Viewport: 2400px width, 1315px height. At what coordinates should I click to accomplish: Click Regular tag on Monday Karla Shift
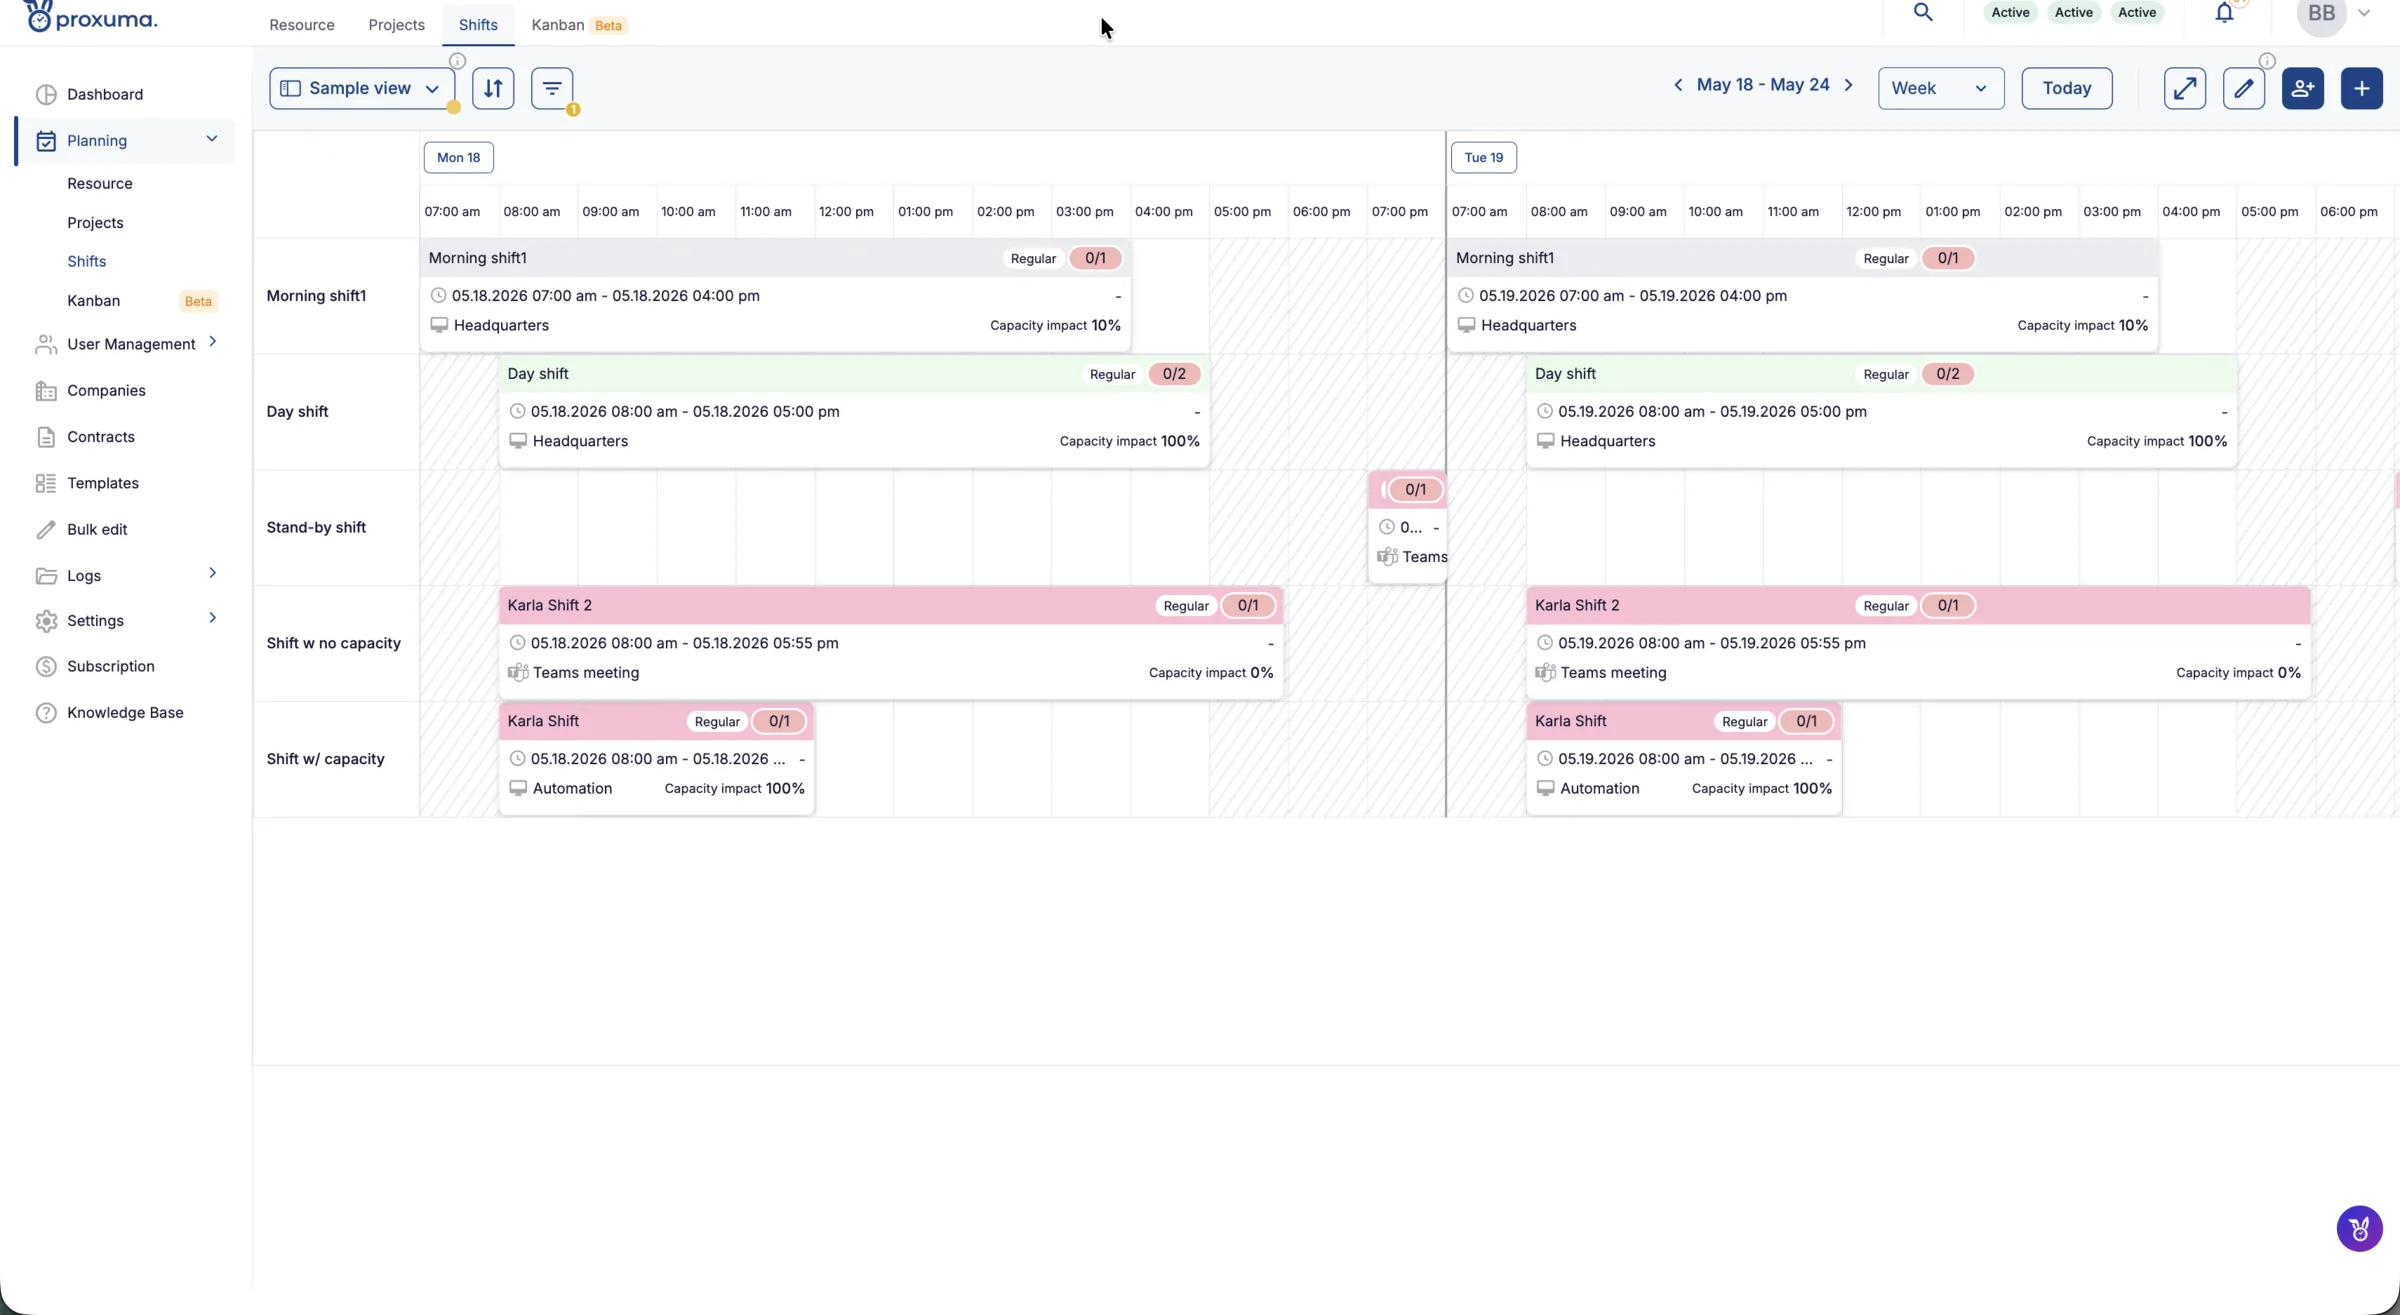tap(717, 722)
